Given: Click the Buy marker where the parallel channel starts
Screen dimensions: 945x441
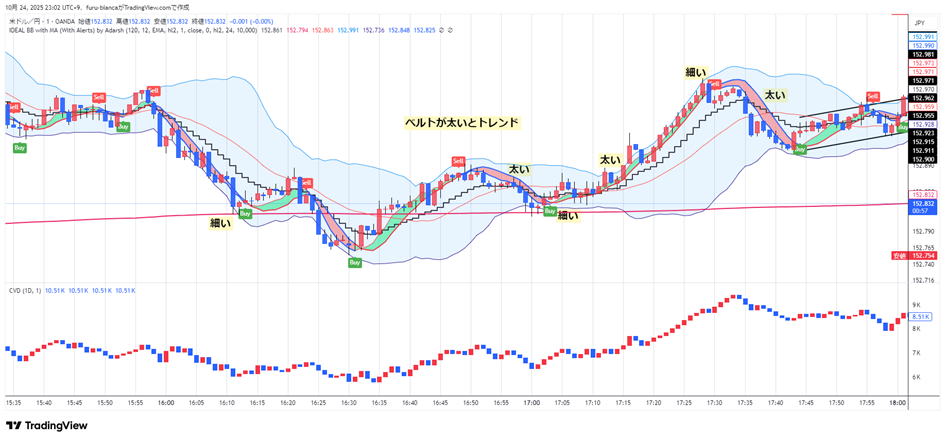Looking at the screenshot, I should click(x=800, y=148).
